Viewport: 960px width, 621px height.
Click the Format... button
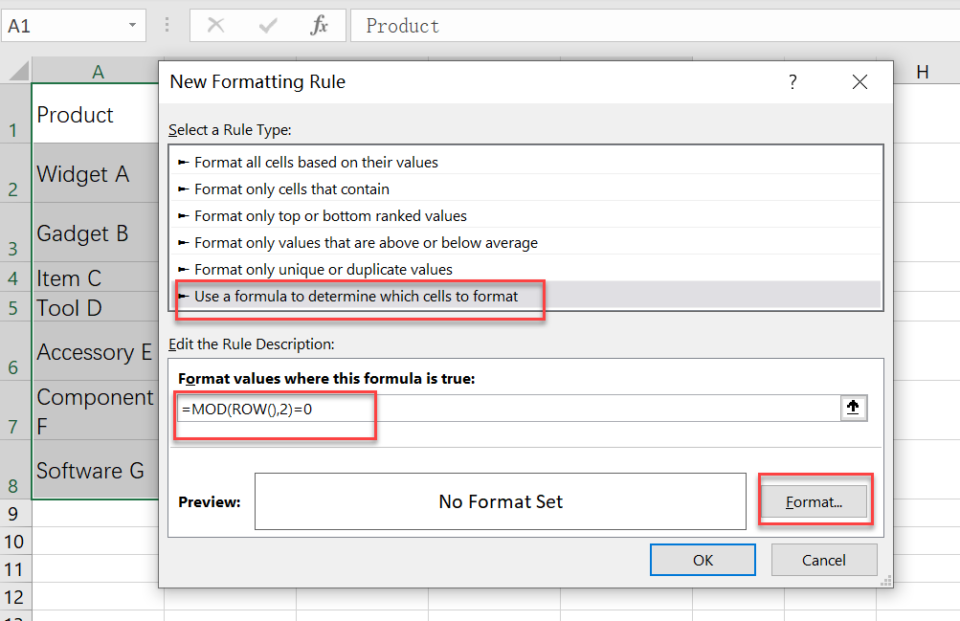click(x=814, y=501)
